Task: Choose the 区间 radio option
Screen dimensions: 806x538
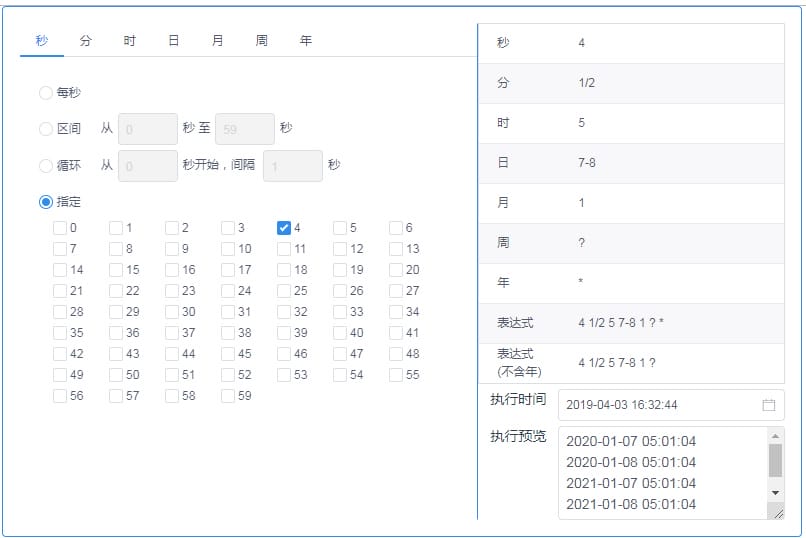Action: pyautogui.click(x=46, y=129)
